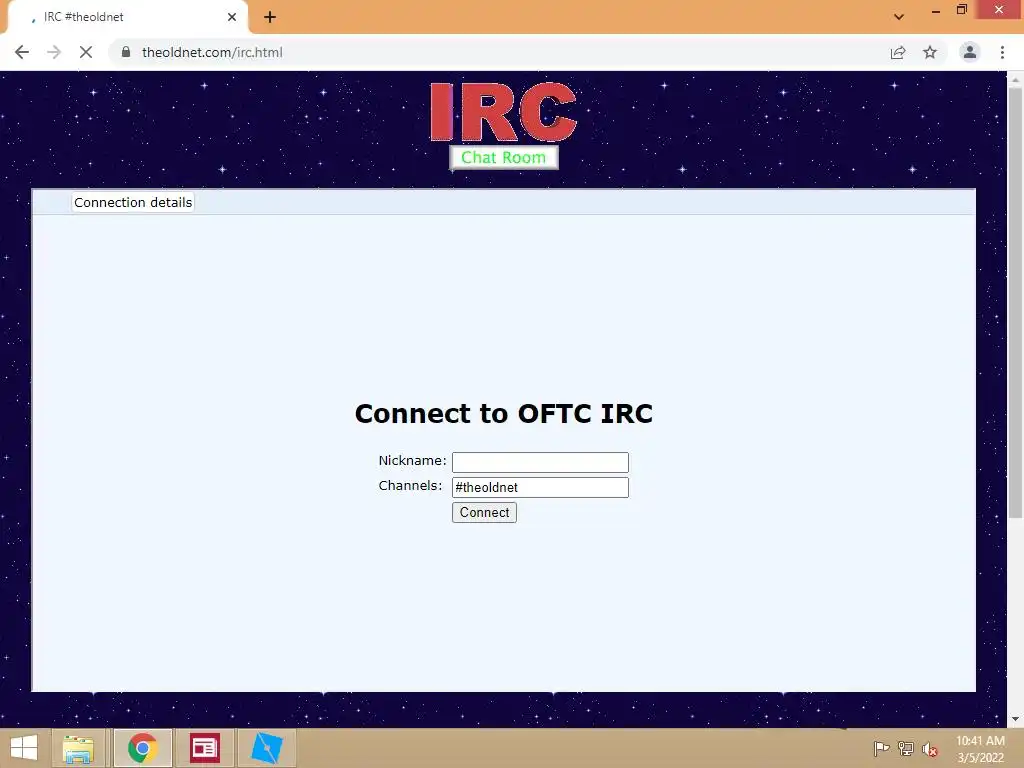1024x768 pixels.
Task: Open a new browser tab
Action: click(270, 17)
